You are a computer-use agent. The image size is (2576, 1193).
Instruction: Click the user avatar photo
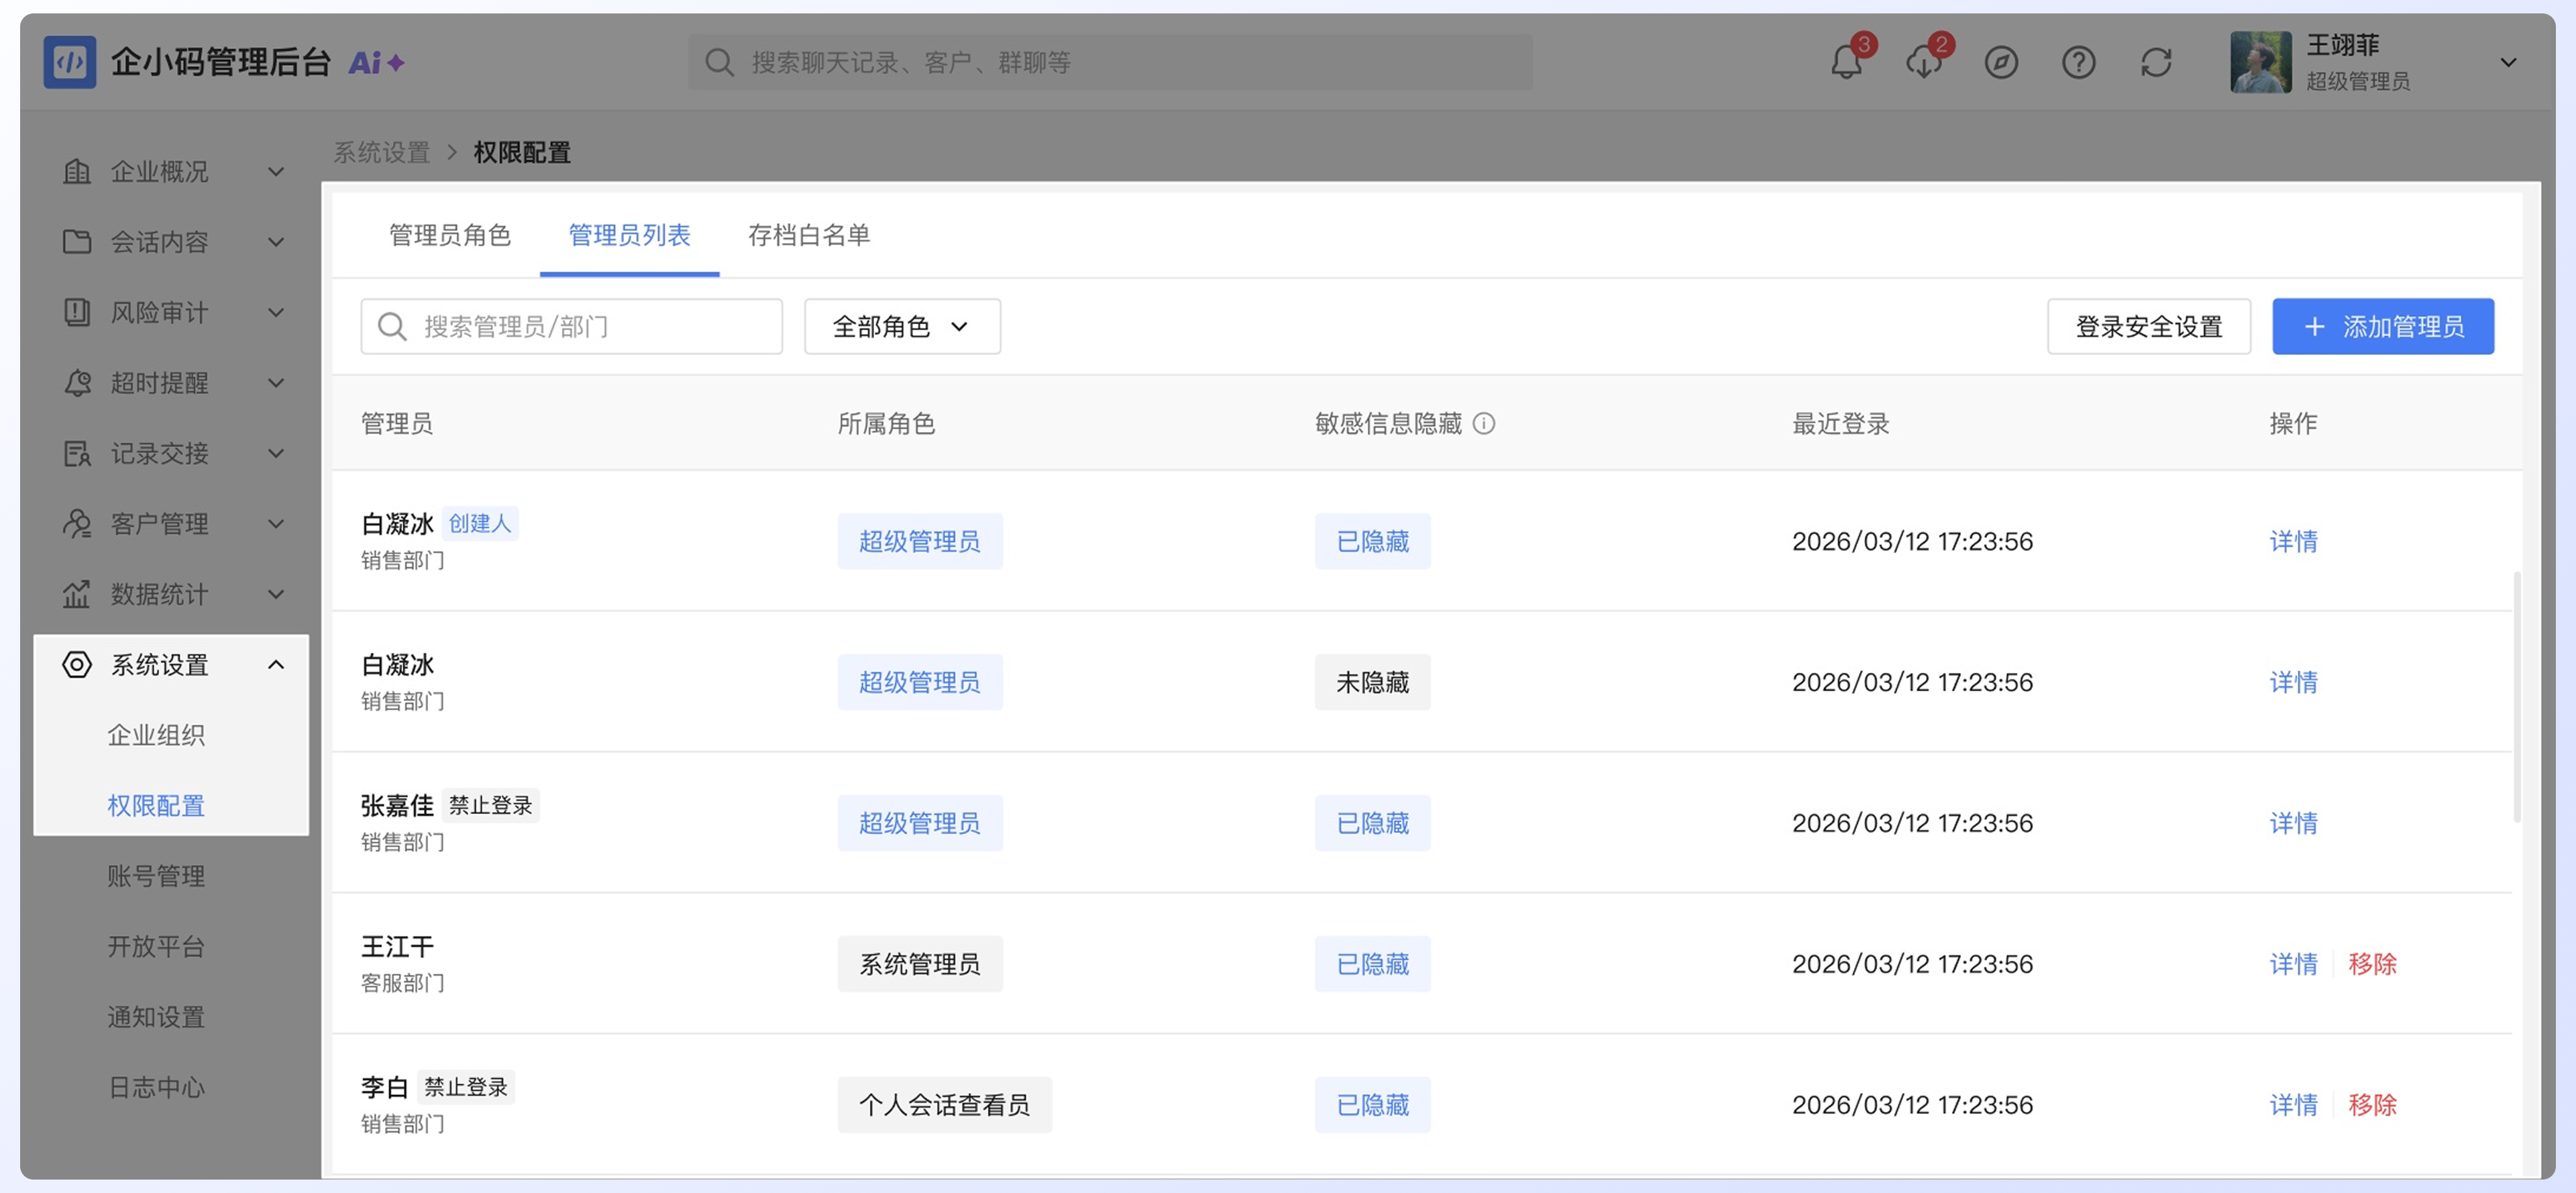pos(2260,62)
